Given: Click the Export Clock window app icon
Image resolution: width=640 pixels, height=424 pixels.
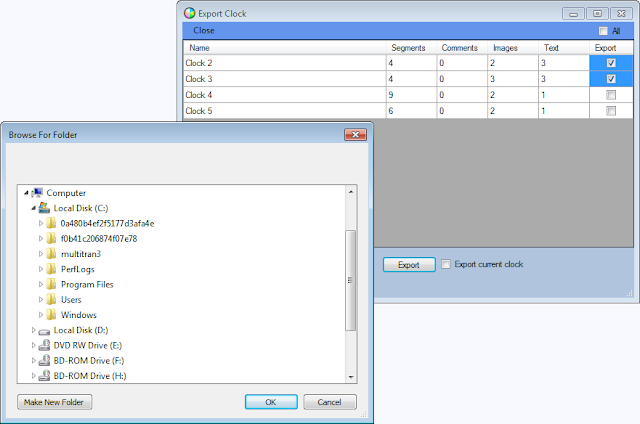Looking at the screenshot, I should point(189,13).
